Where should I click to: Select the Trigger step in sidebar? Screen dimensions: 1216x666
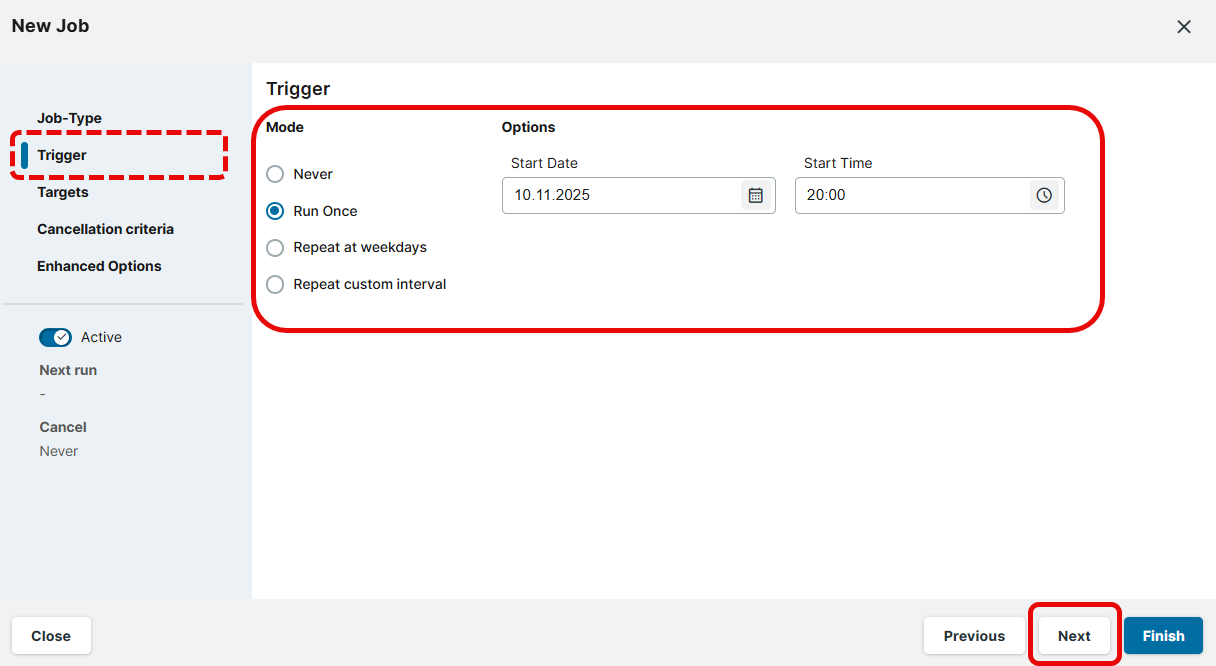(62, 155)
